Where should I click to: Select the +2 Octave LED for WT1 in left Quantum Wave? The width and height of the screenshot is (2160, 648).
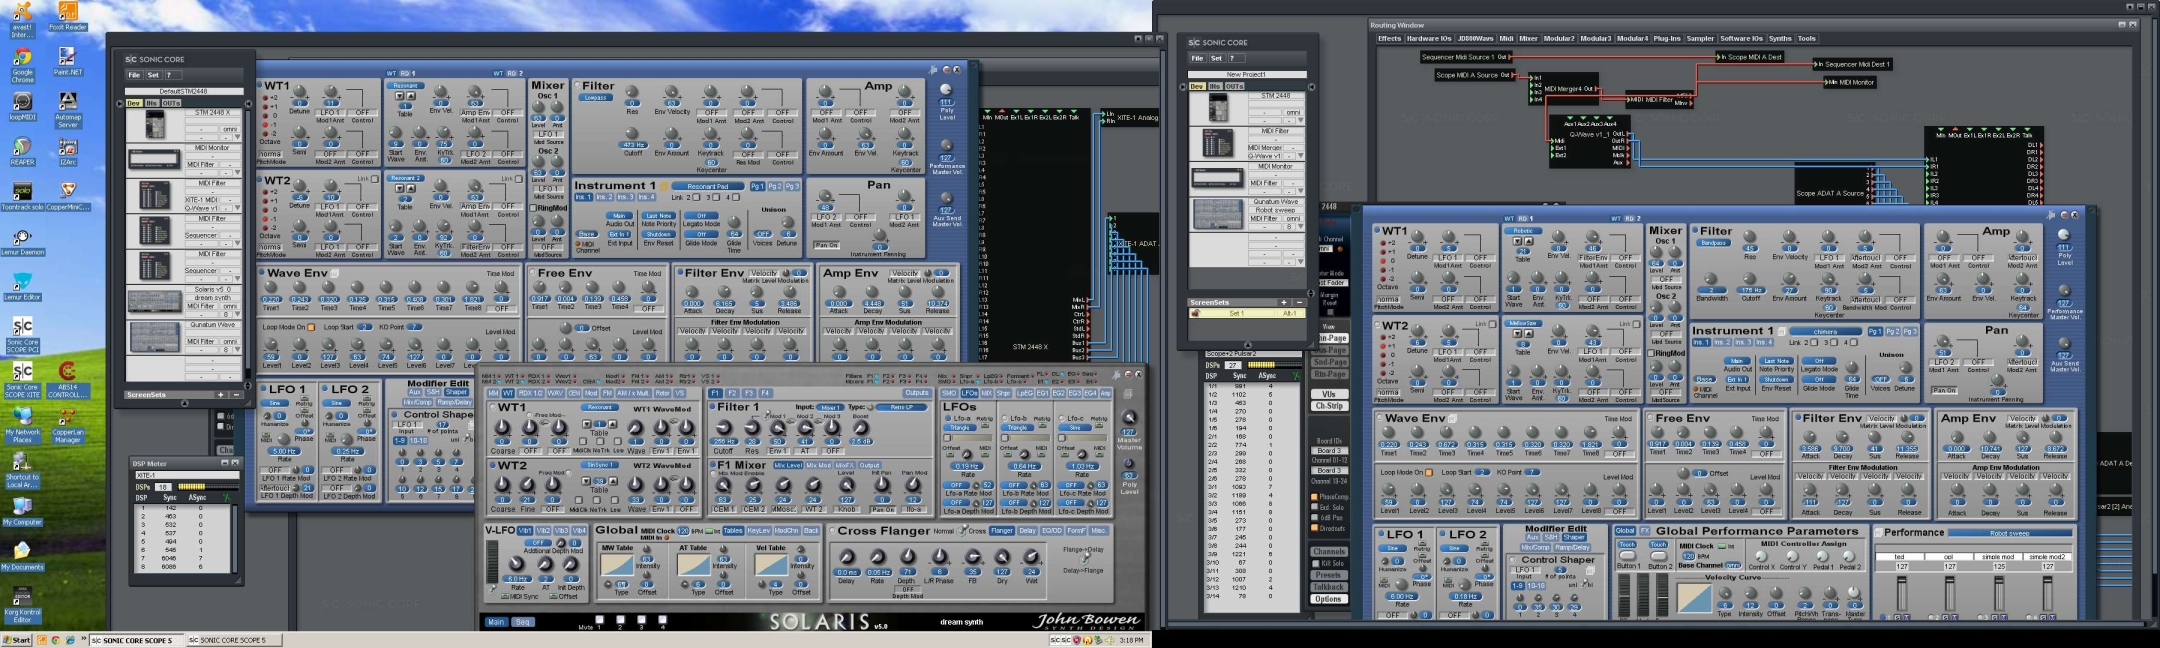coord(264,99)
